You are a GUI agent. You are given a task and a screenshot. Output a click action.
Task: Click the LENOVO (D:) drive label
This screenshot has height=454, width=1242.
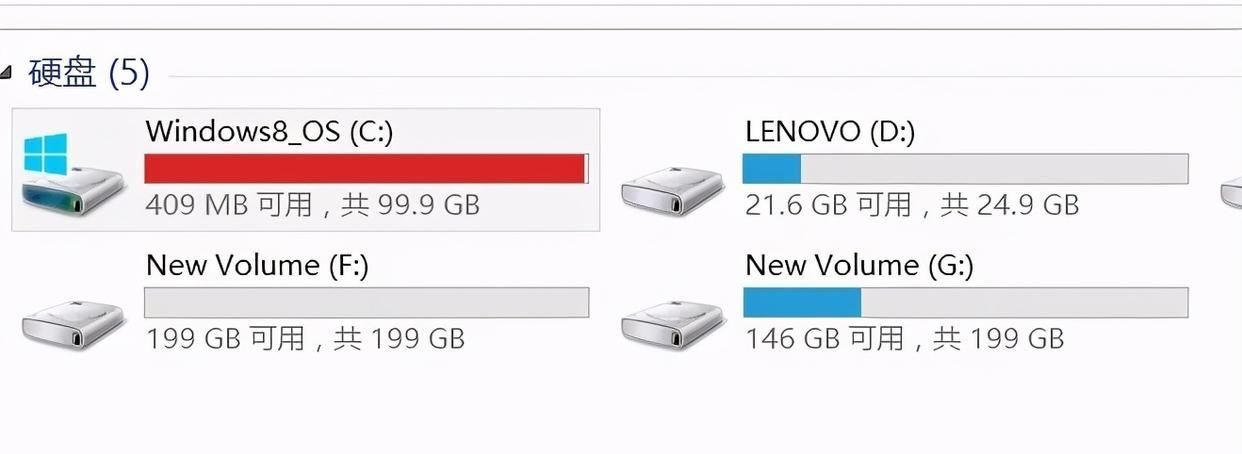[x=830, y=131]
